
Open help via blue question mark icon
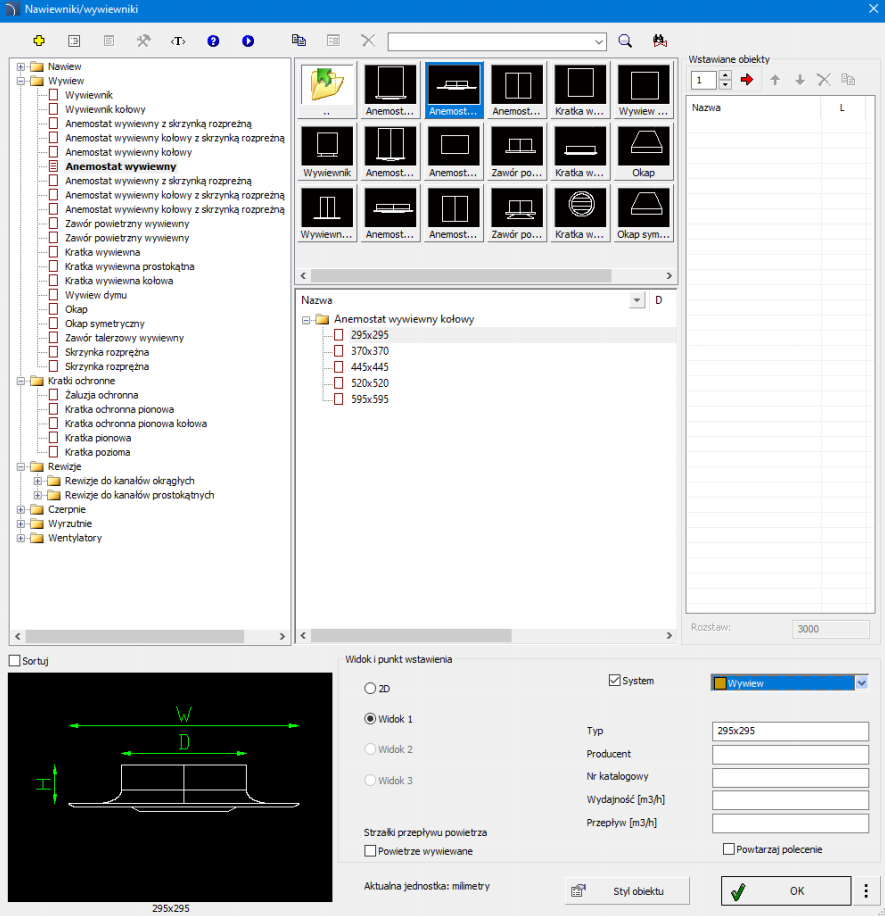[213, 41]
